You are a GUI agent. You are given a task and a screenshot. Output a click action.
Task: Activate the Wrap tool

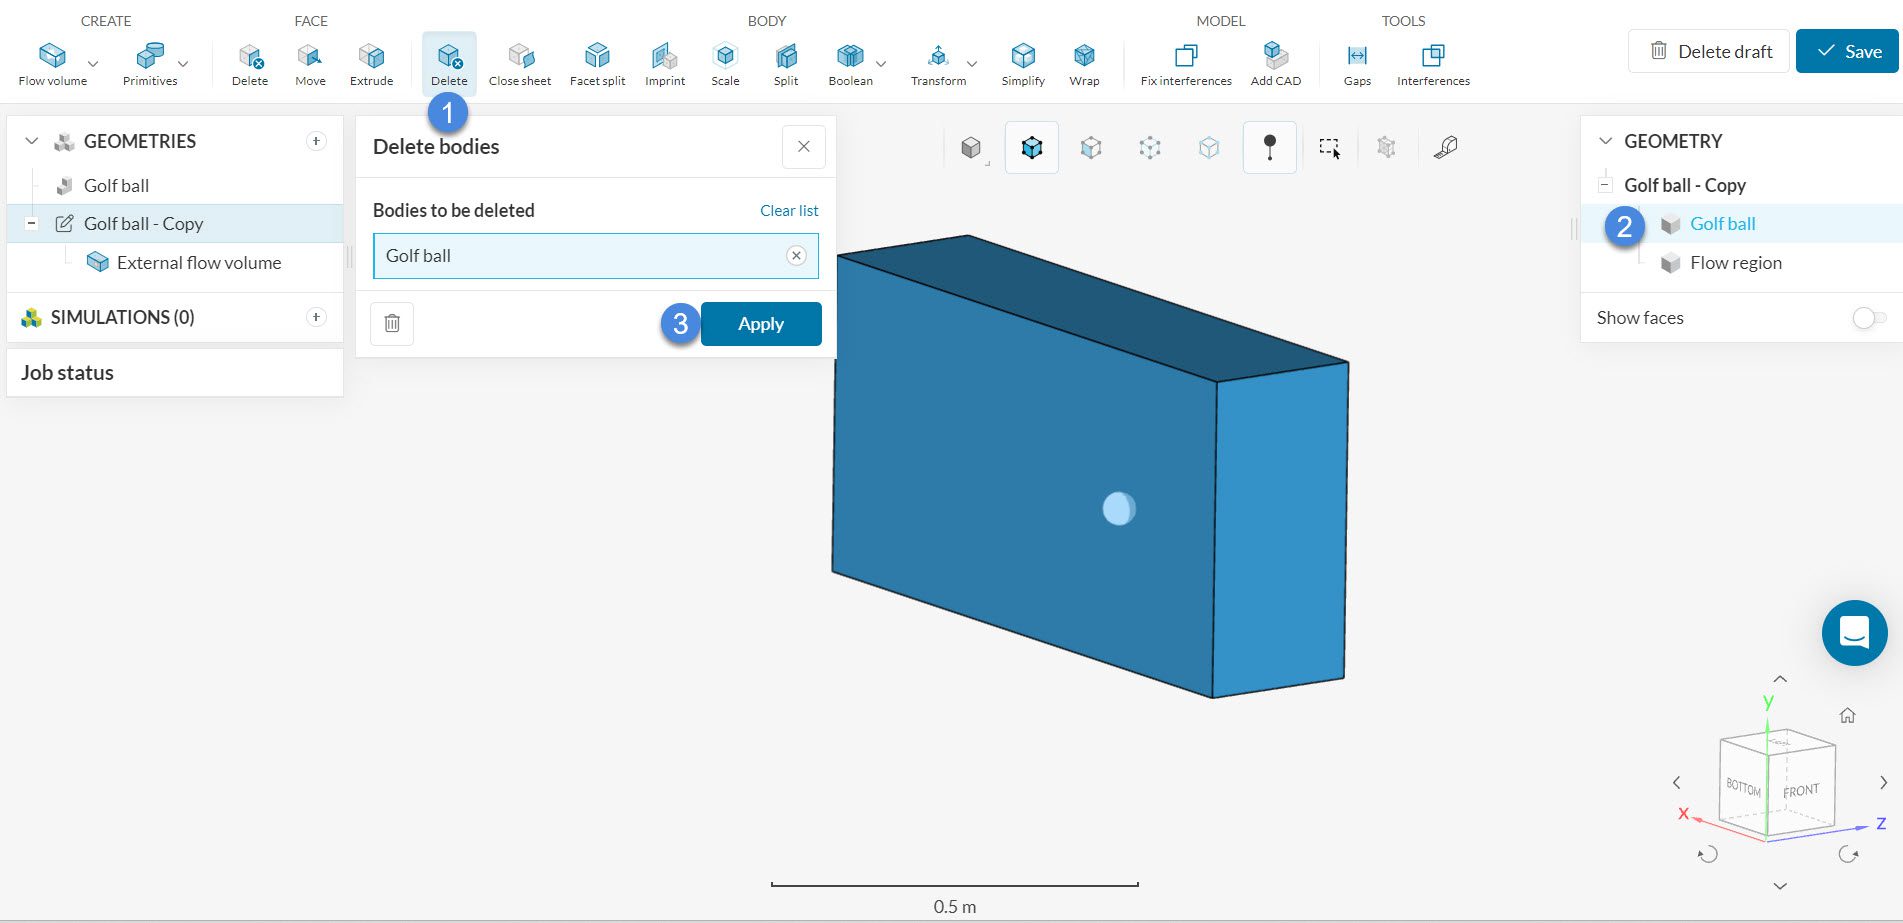[1084, 64]
